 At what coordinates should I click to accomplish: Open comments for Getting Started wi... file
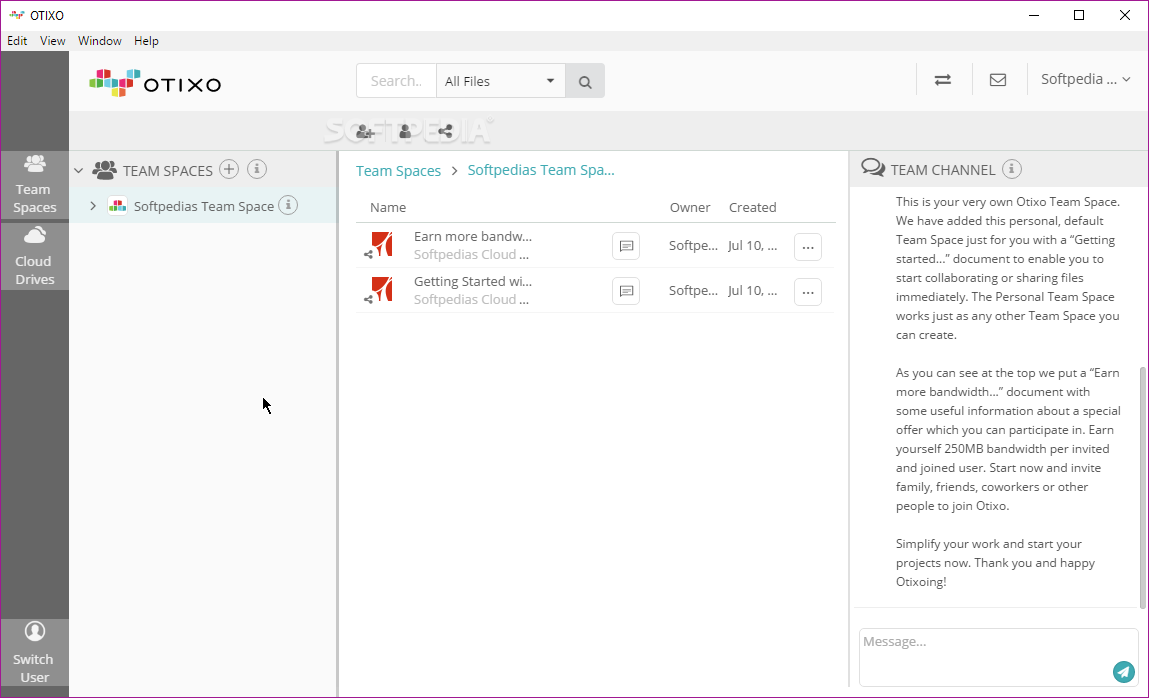coord(626,291)
